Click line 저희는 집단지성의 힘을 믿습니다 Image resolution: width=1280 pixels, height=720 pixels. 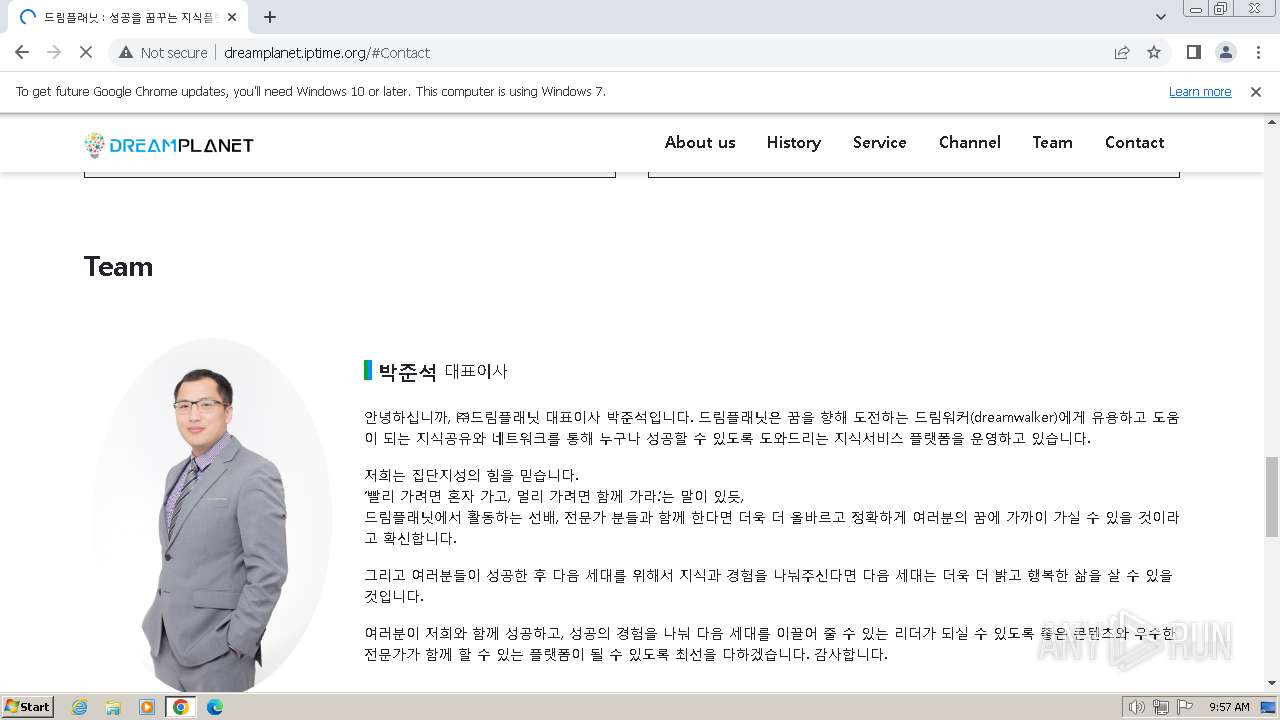[x=471, y=475]
